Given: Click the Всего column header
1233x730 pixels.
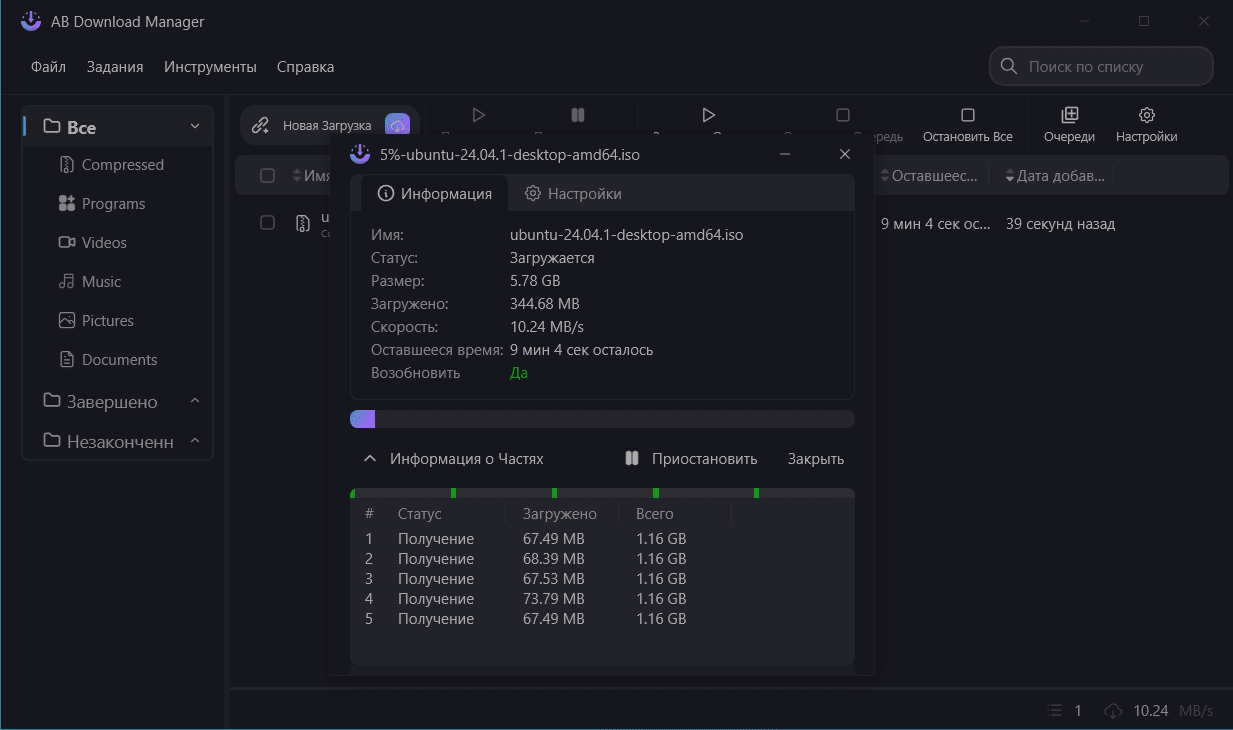Looking at the screenshot, I should click(655, 514).
